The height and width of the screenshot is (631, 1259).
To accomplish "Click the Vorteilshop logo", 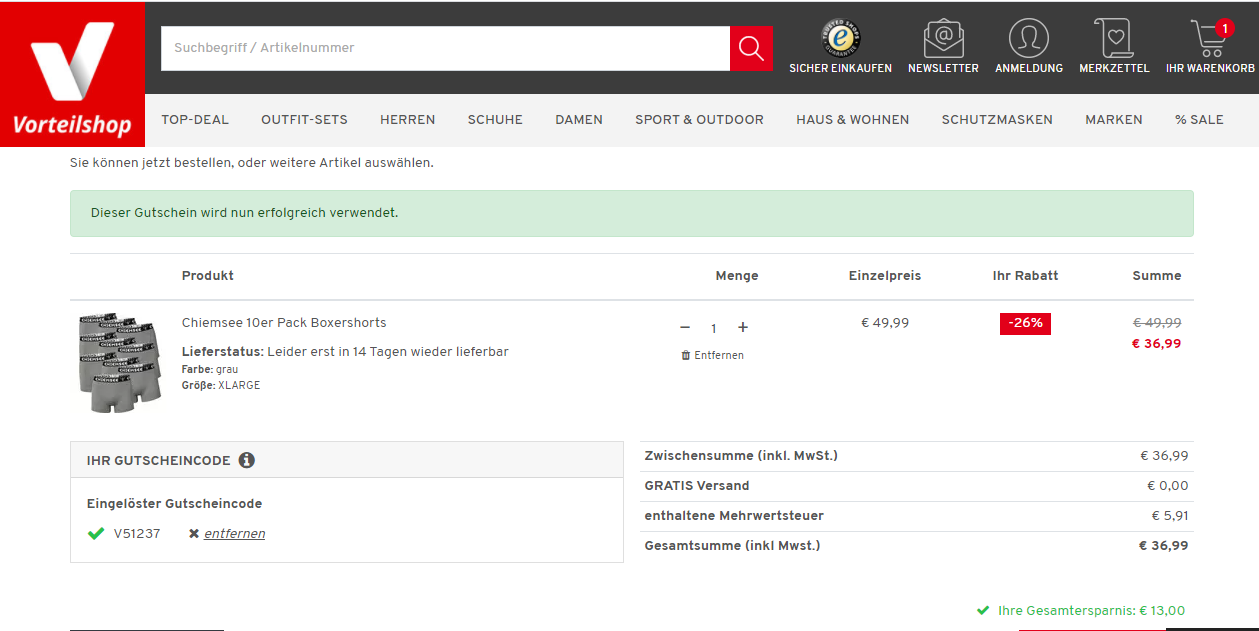I will (x=72, y=74).
